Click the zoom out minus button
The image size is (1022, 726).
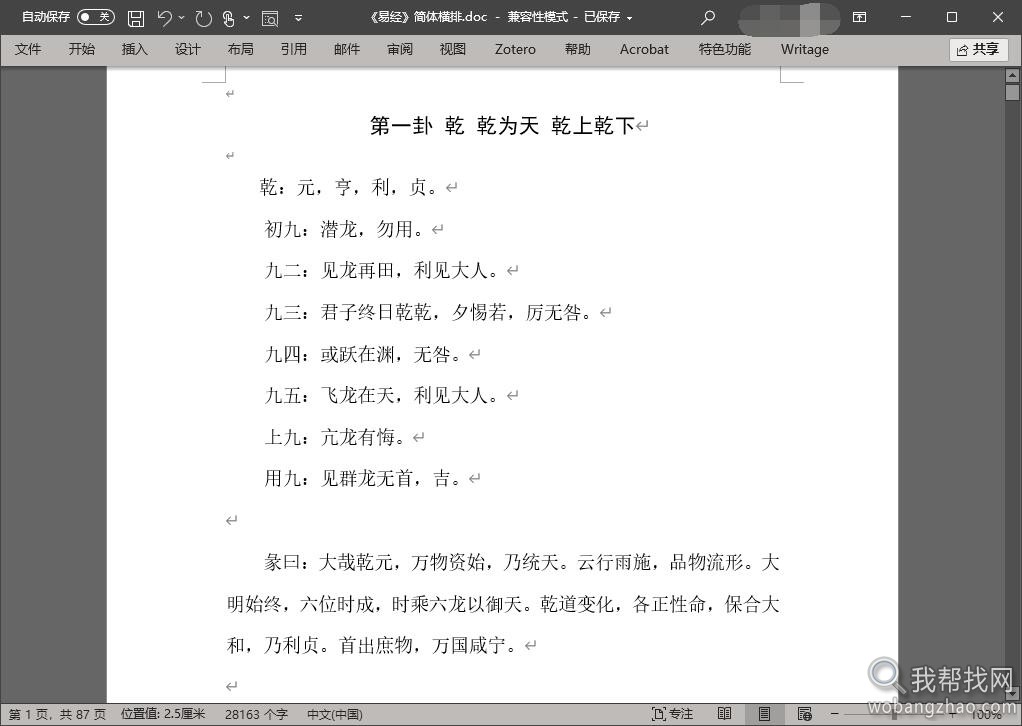834,714
